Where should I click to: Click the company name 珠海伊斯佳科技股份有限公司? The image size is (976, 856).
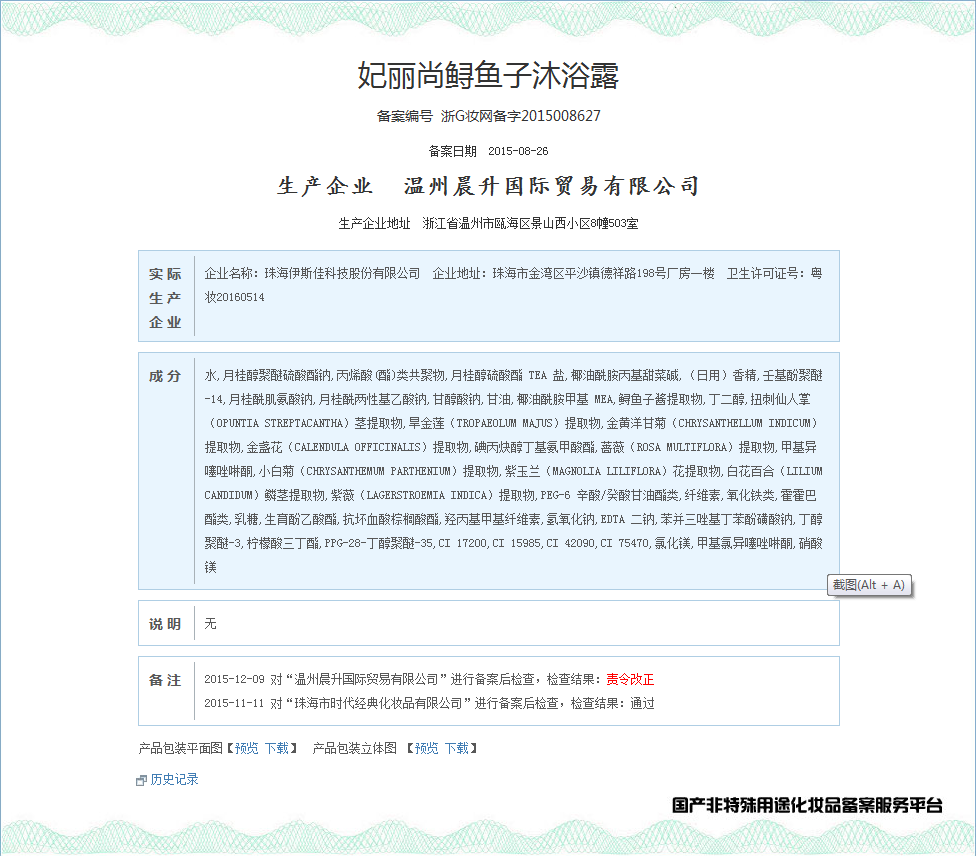pyautogui.click(x=342, y=273)
